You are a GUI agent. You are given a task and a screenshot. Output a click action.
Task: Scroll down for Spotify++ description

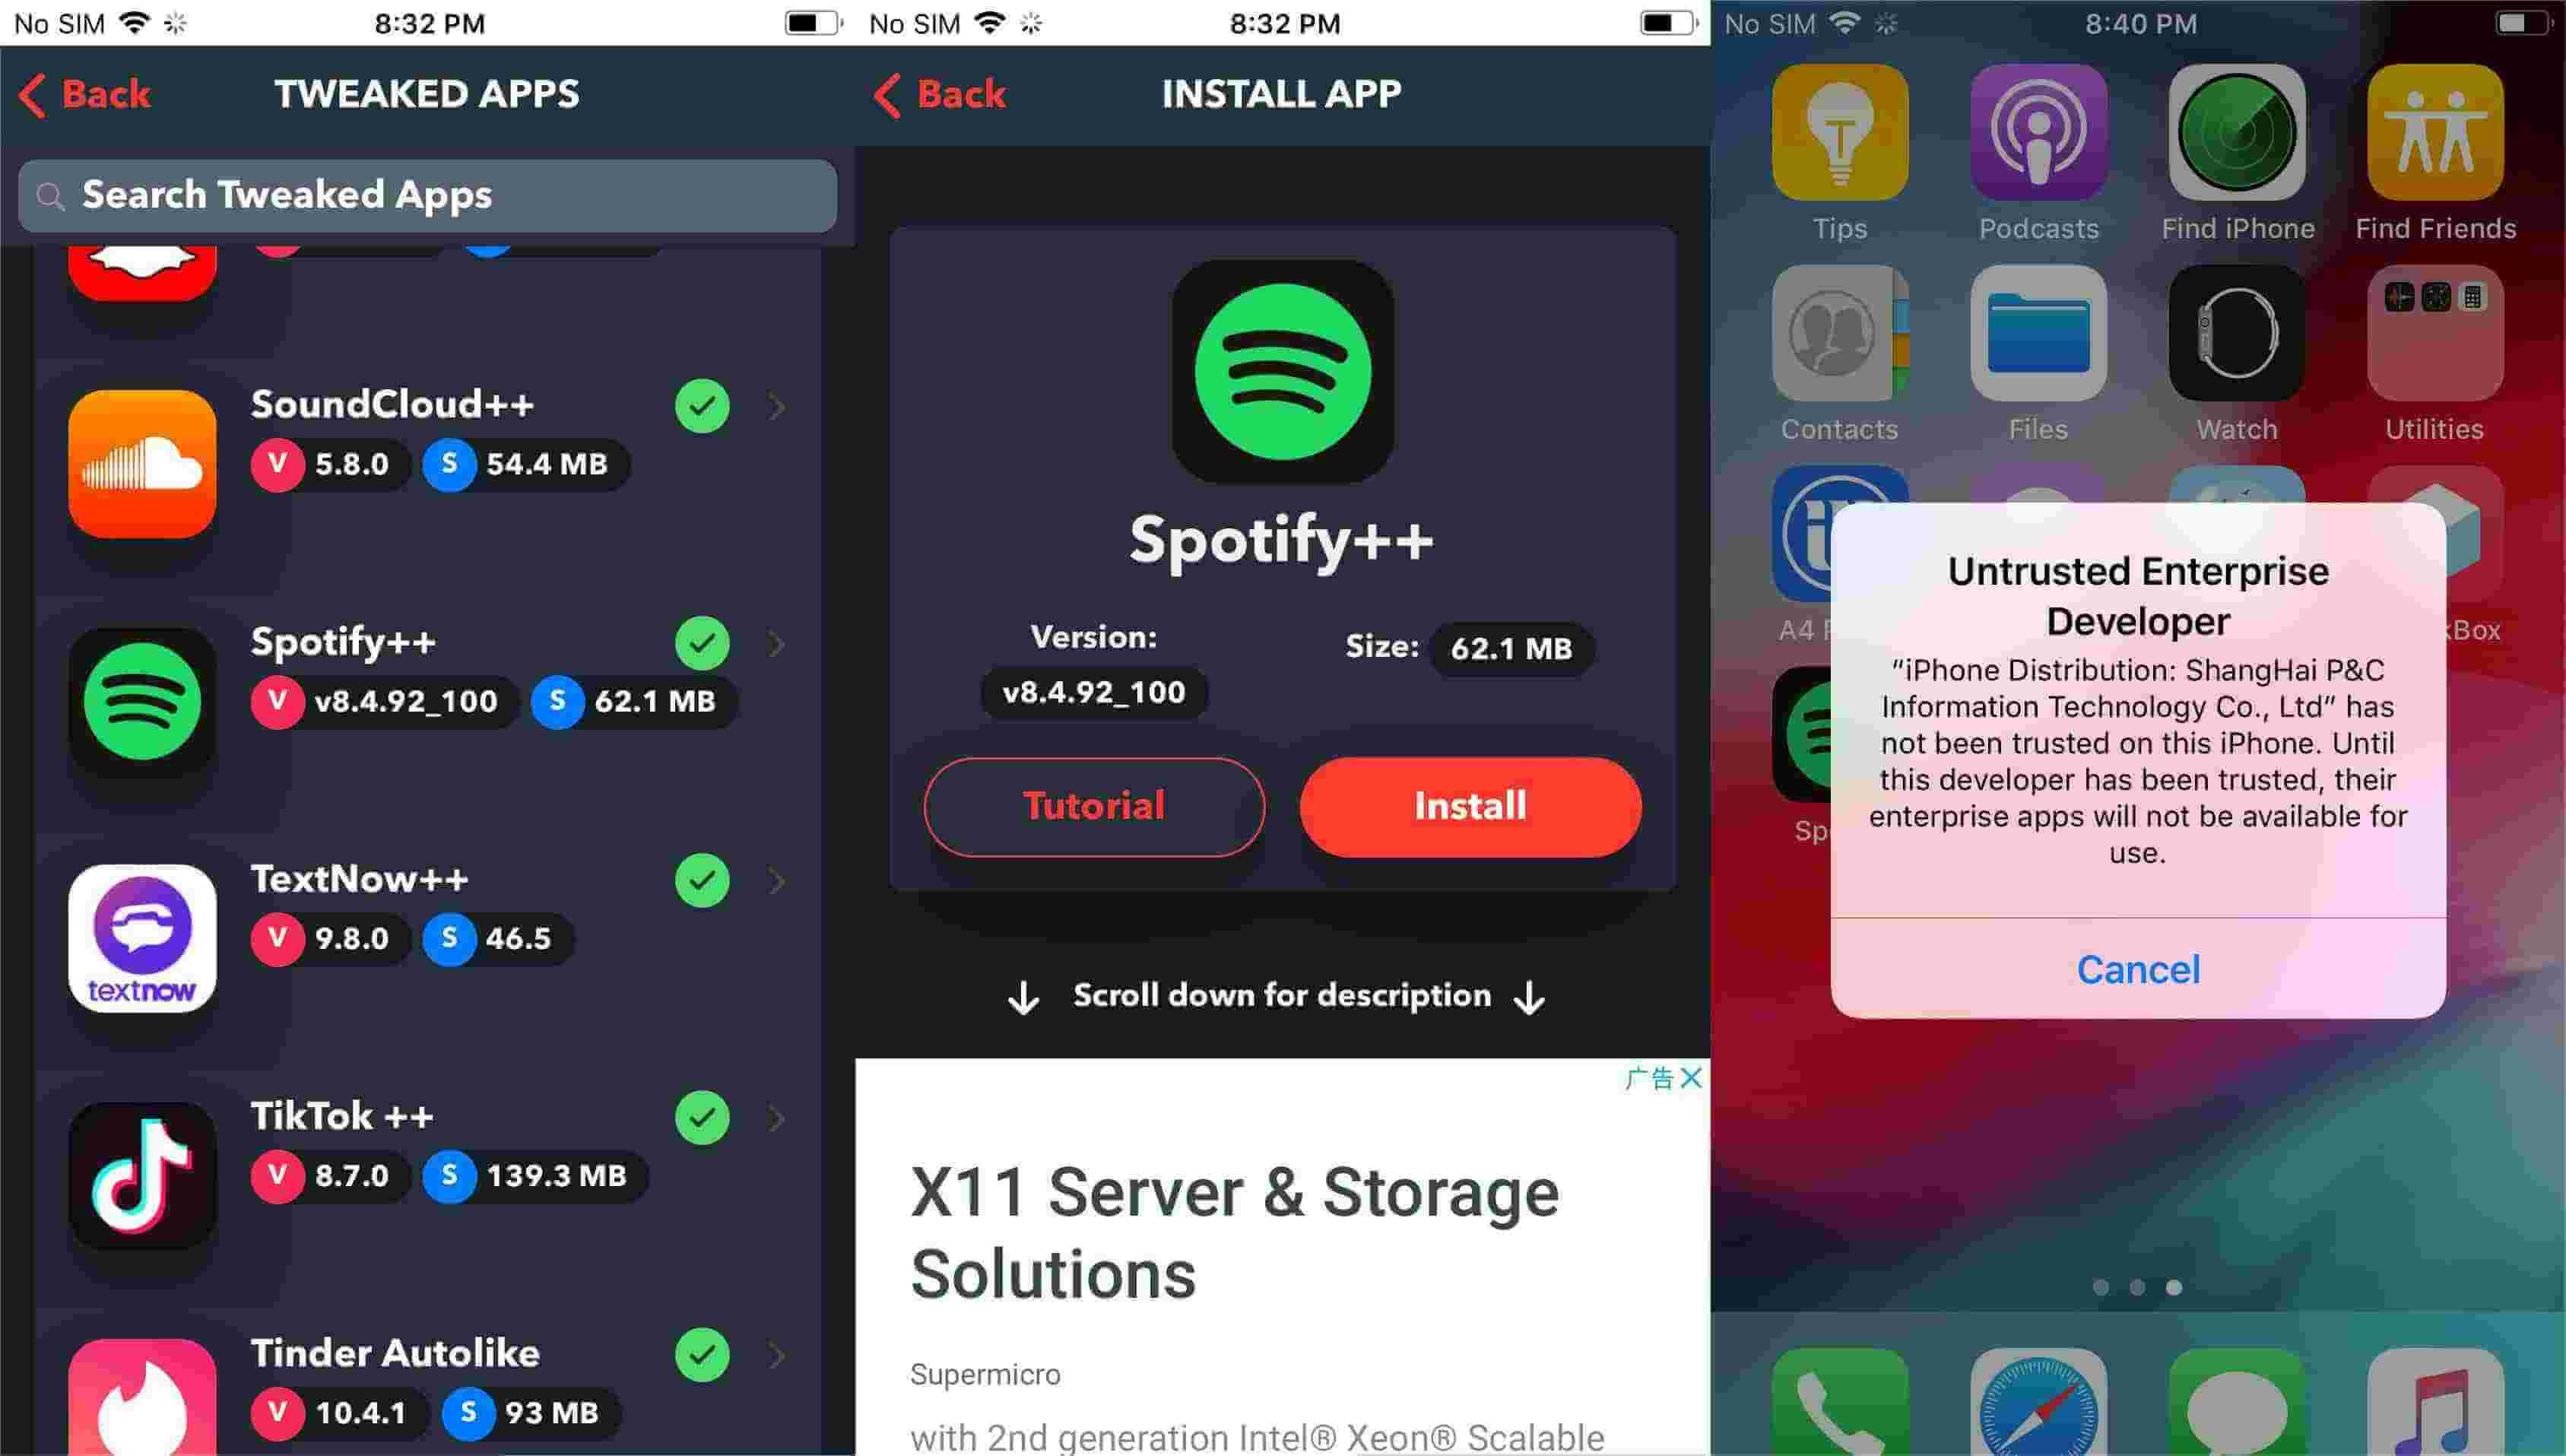pyautogui.click(x=1281, y=996)
